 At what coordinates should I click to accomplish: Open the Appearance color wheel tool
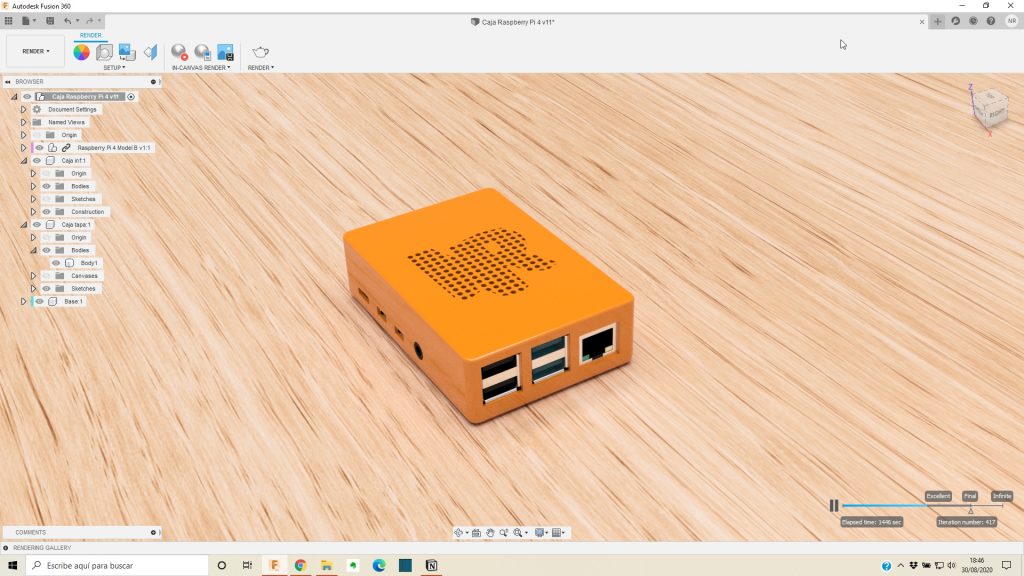[x=82, y=52]
